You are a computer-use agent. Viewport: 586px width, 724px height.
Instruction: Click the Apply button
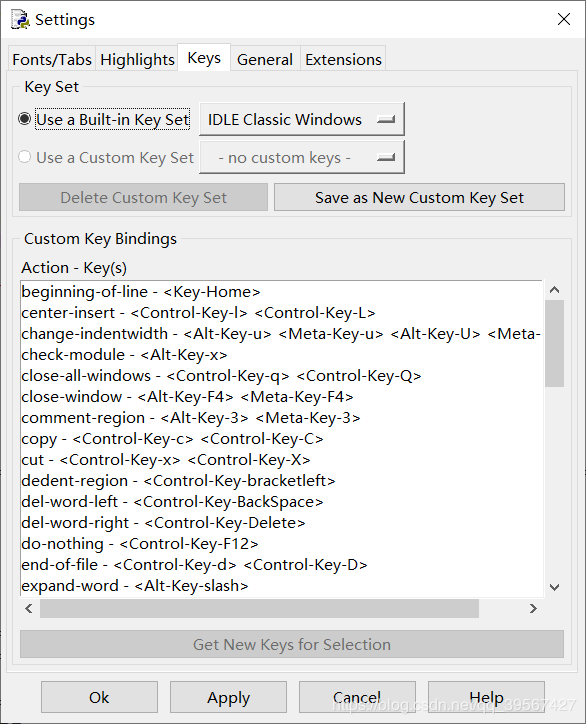tap(228, 697)
